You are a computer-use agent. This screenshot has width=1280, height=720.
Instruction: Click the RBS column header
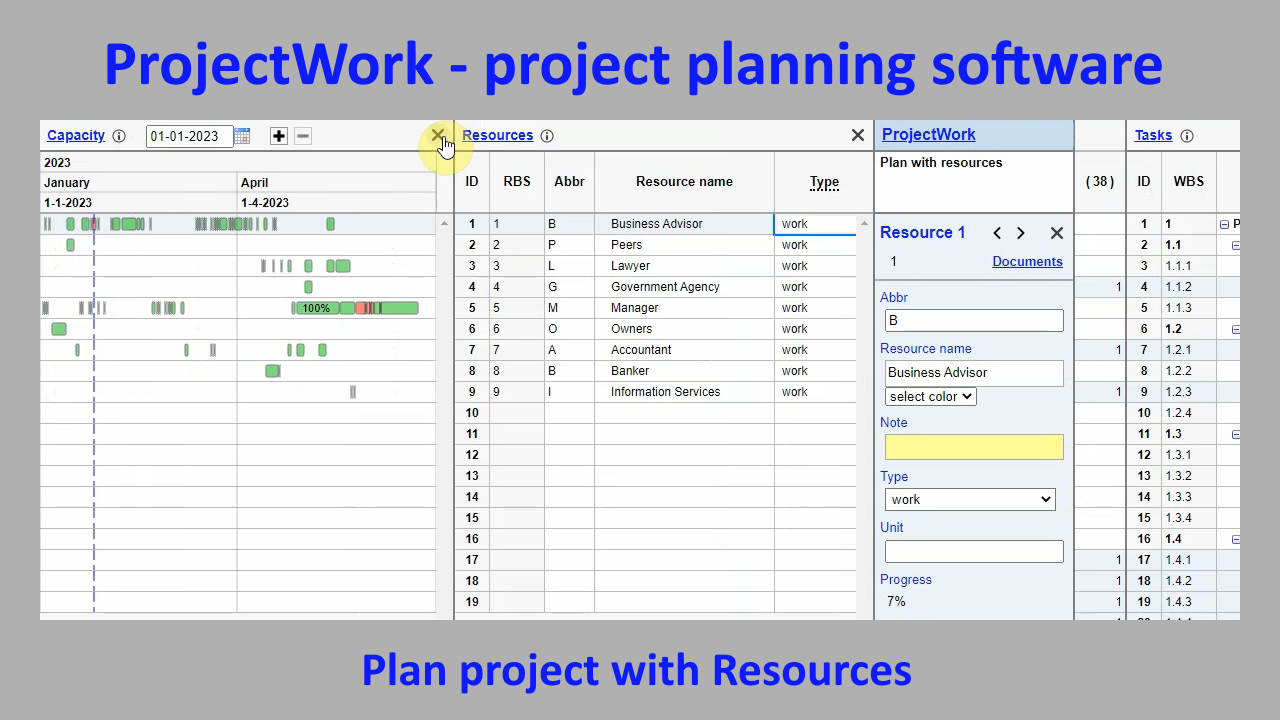(x=517, y=181)
